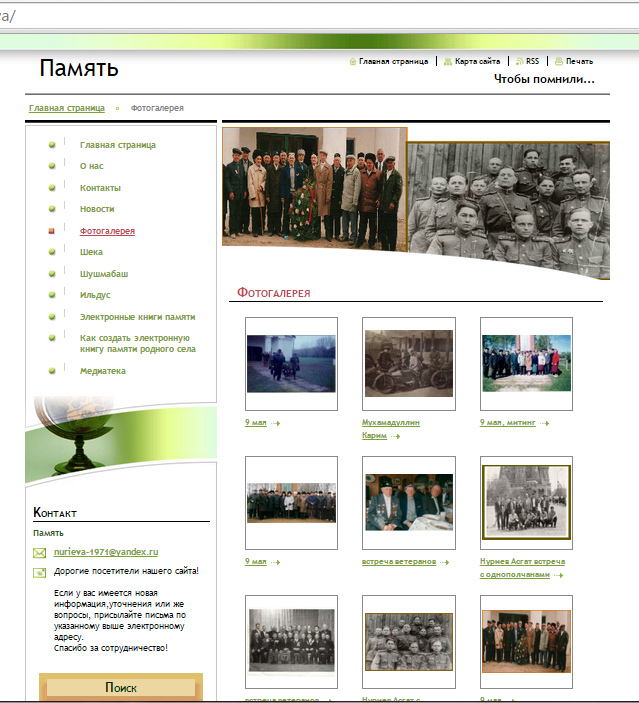Click the home icon beside Главная страница
The width and height of the screenshot is (639, 703).
coord(353,62)
